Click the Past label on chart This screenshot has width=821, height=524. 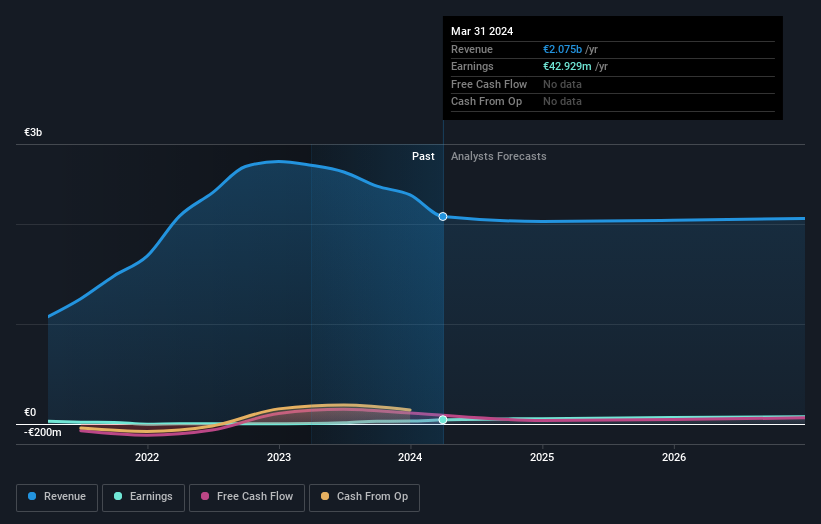[x=423, y=157]
